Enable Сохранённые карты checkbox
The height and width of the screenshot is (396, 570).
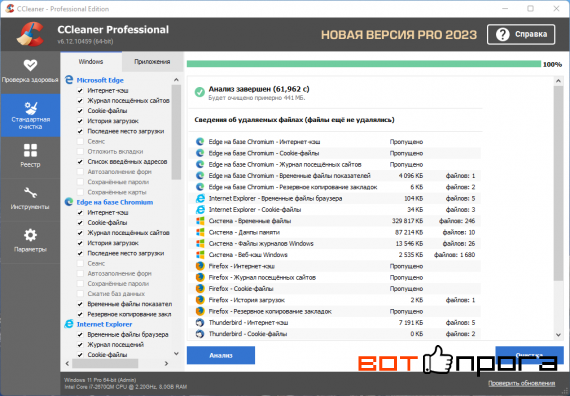pos(80,192)
